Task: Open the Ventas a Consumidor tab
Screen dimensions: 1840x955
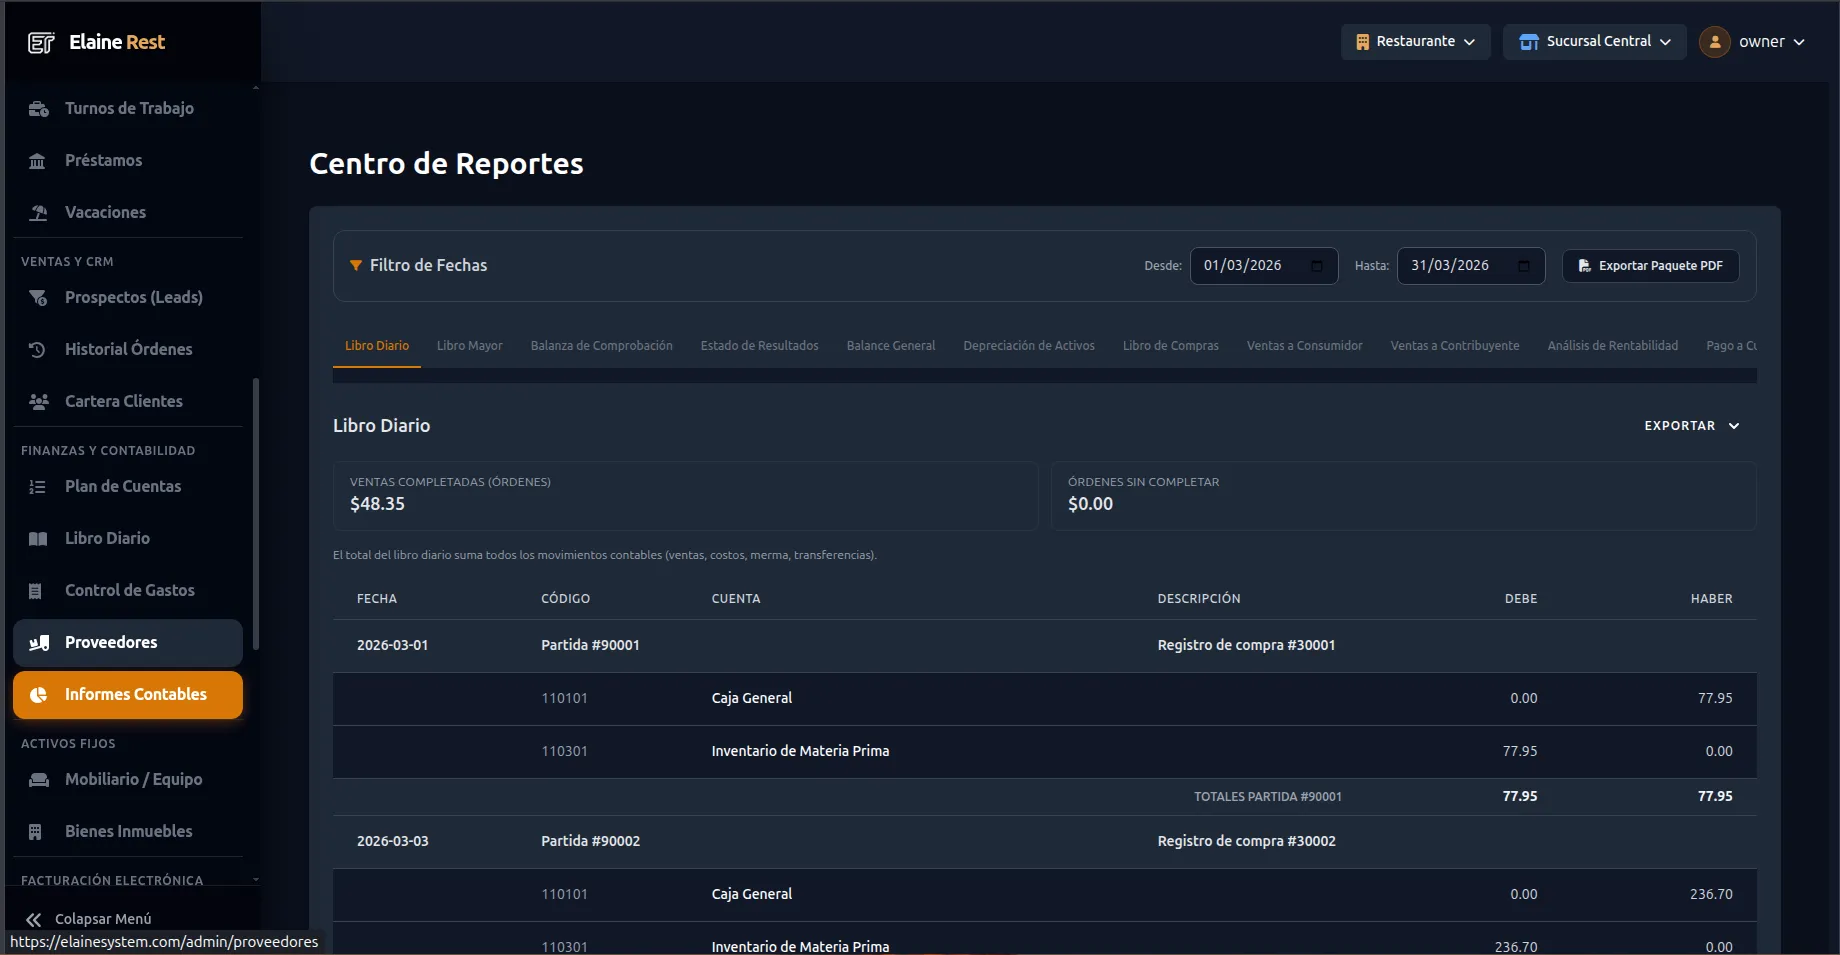Action: 1305,346
